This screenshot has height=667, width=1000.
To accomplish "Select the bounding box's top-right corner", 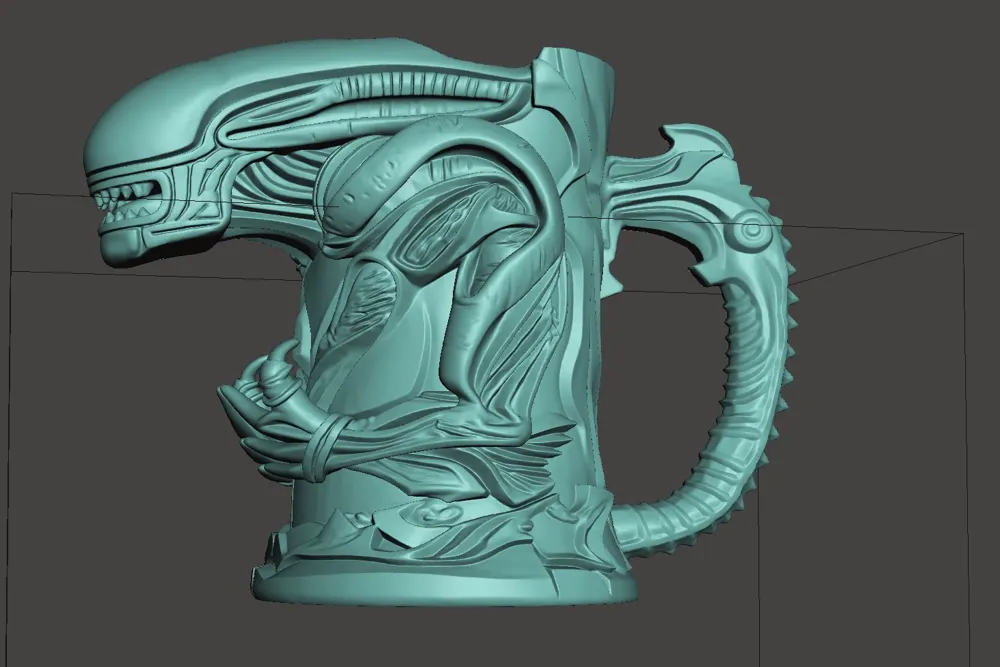I will point(963,234).
